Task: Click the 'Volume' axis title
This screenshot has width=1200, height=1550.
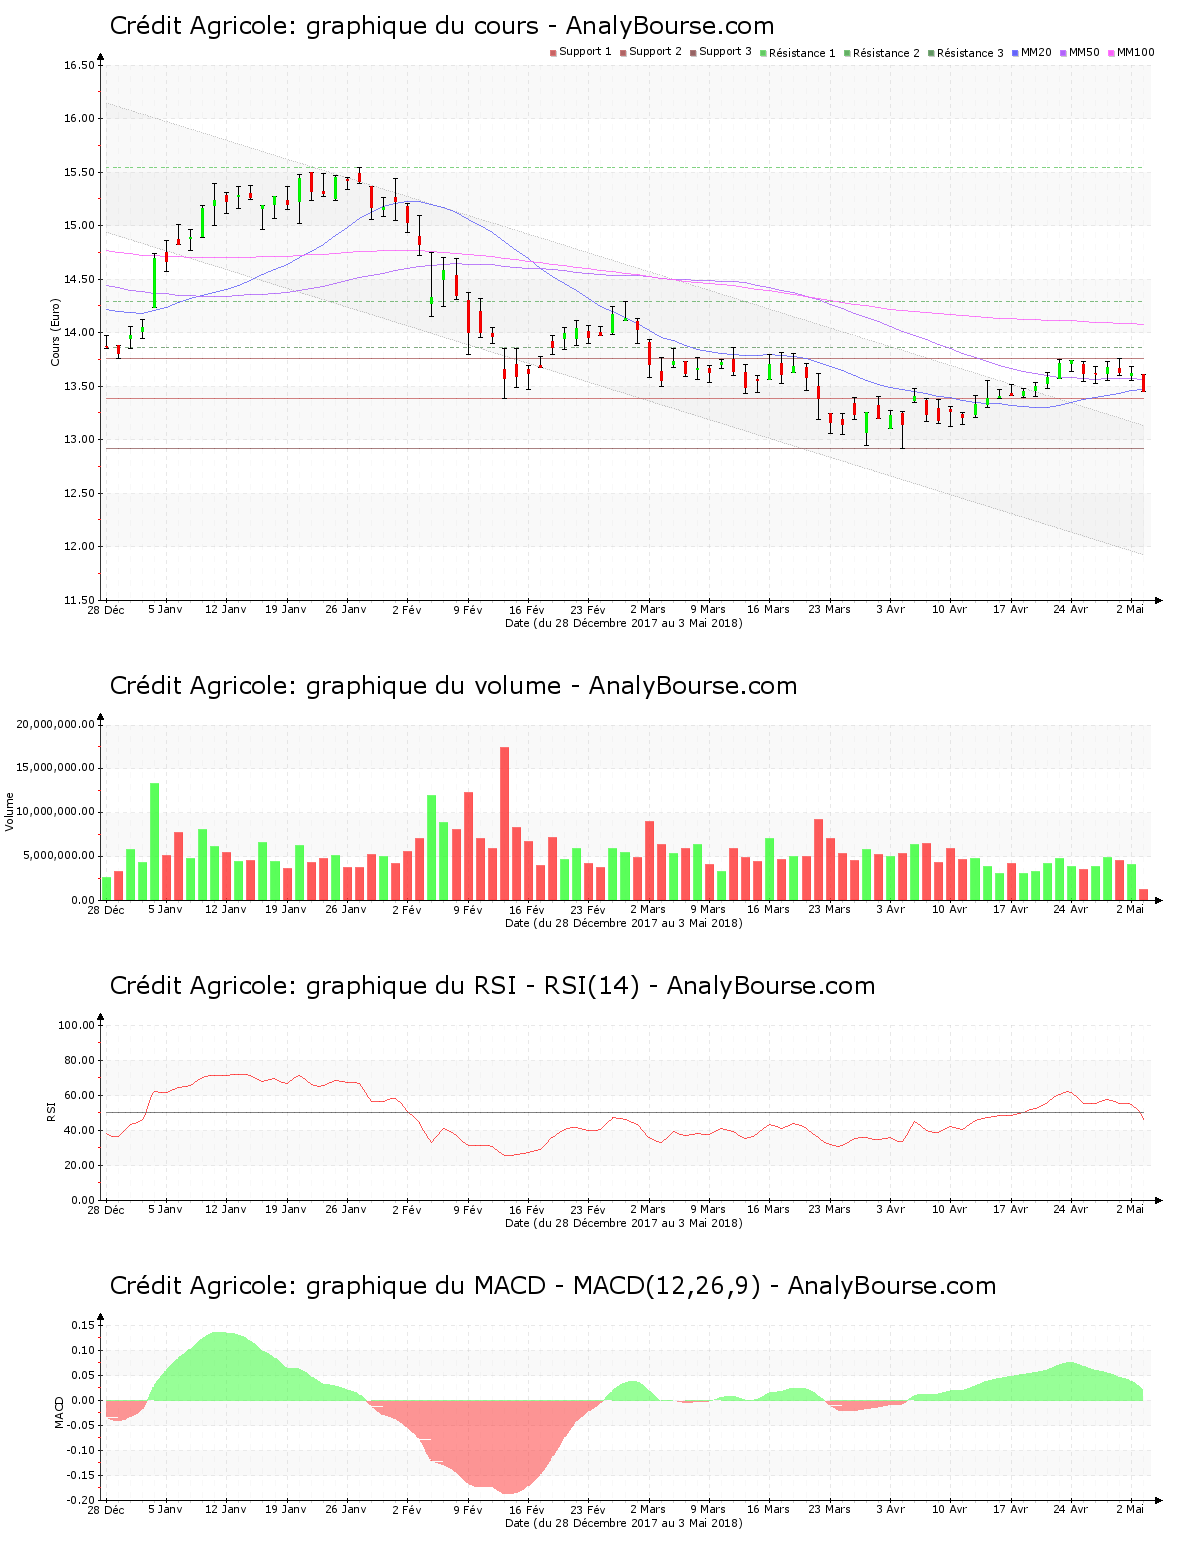Action: pyautogui.click(x=10, y=812)
